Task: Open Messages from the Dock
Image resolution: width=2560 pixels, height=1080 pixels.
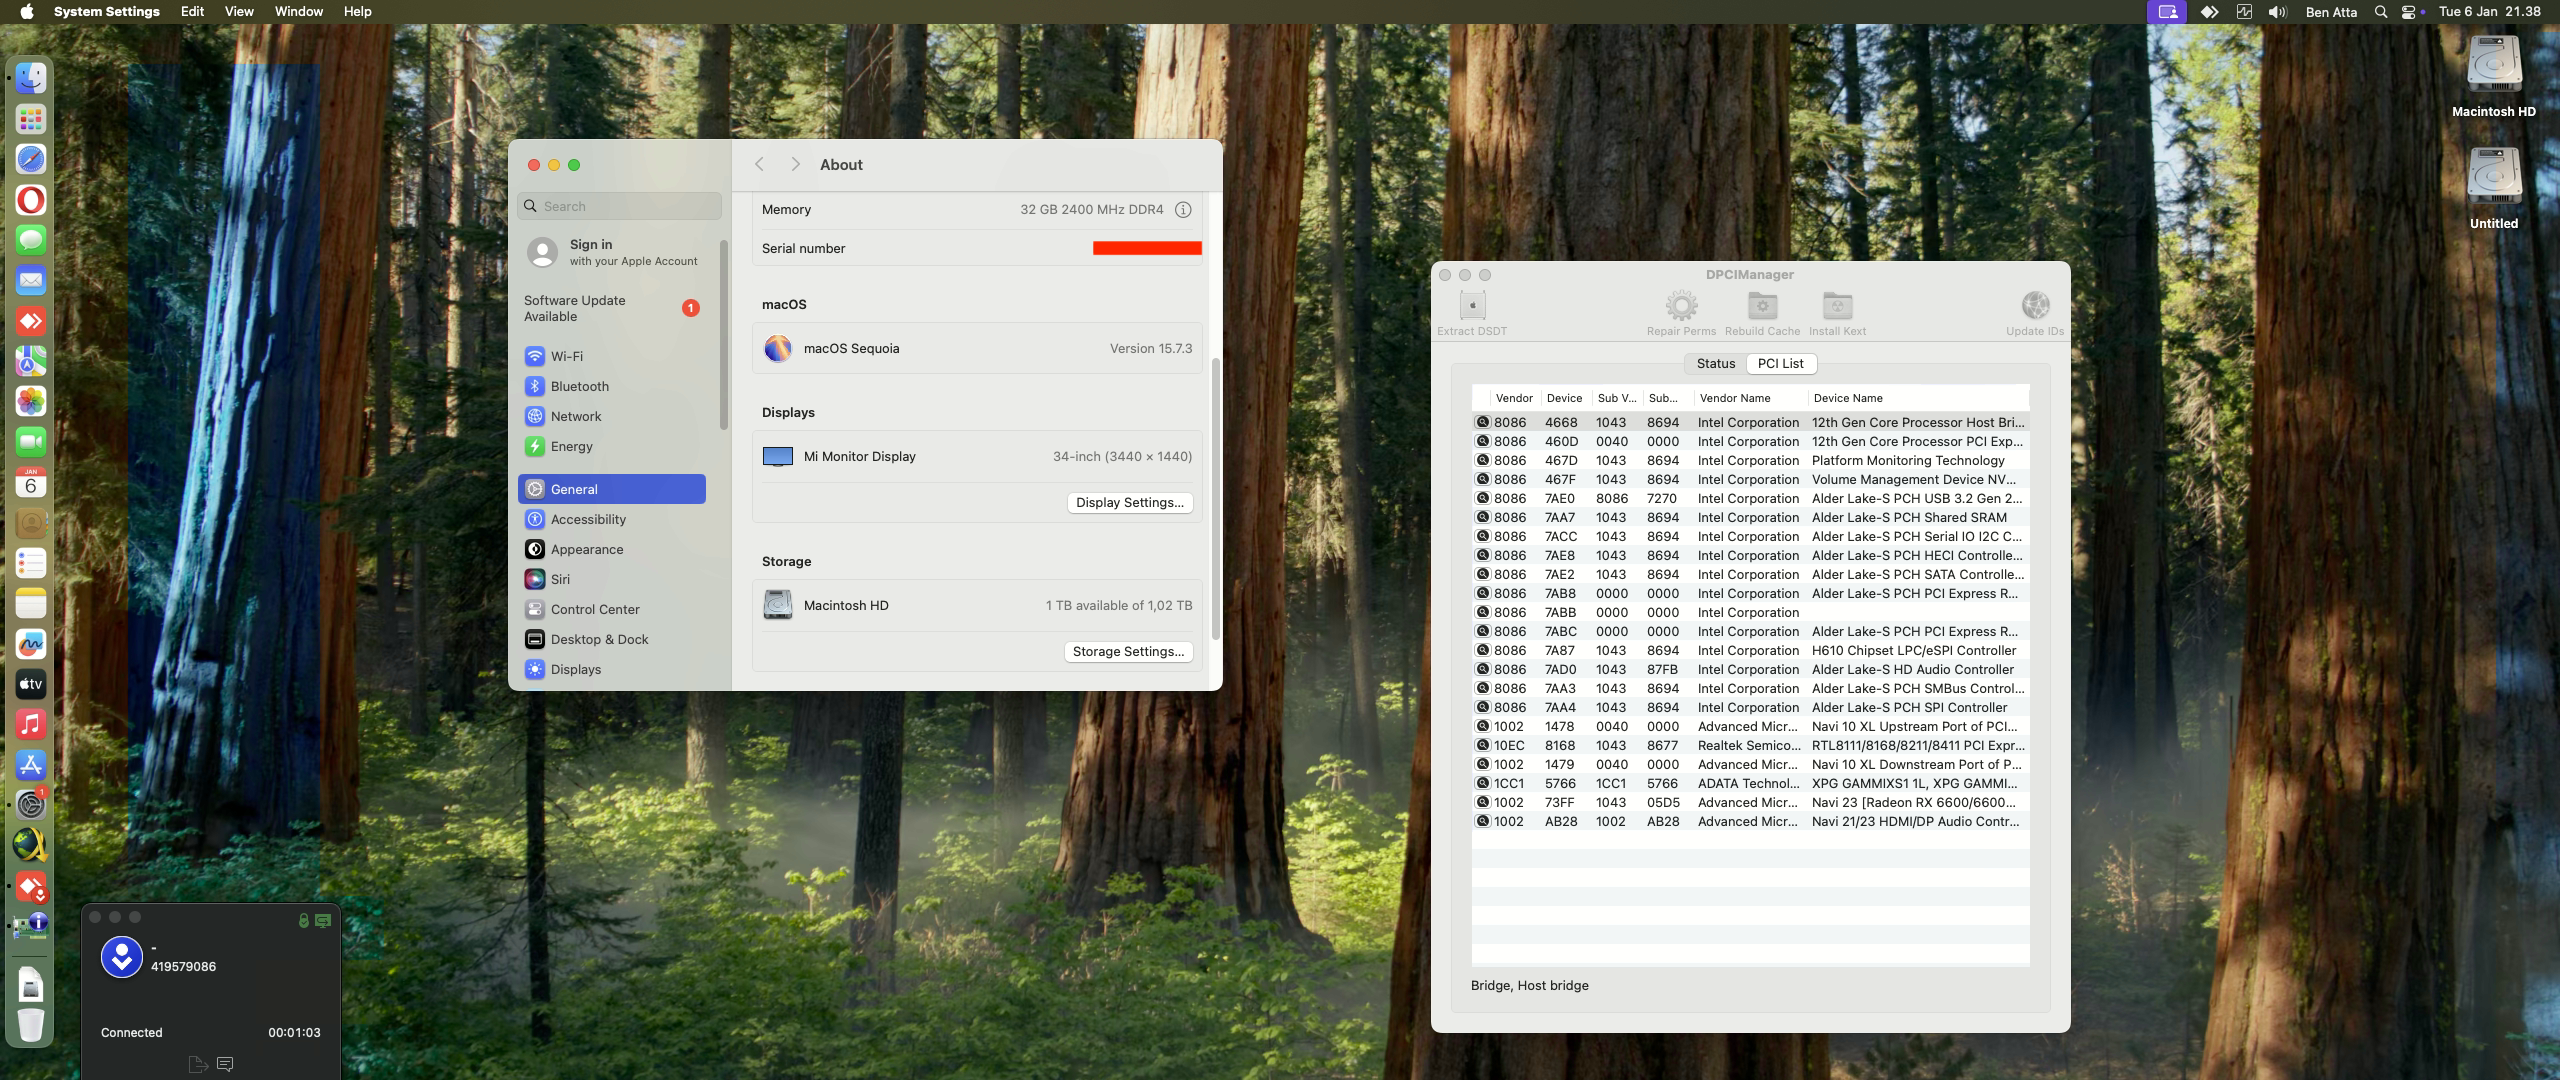Action: pos(31,240)
